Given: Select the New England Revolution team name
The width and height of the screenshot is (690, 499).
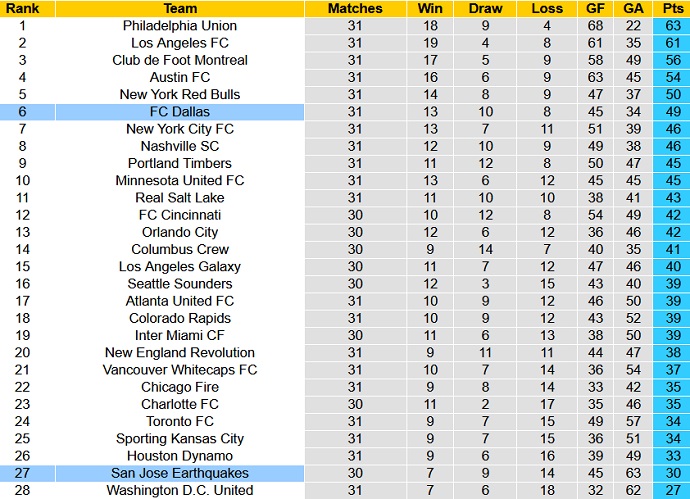Looking at the screenshot, I should click(180, 352).
